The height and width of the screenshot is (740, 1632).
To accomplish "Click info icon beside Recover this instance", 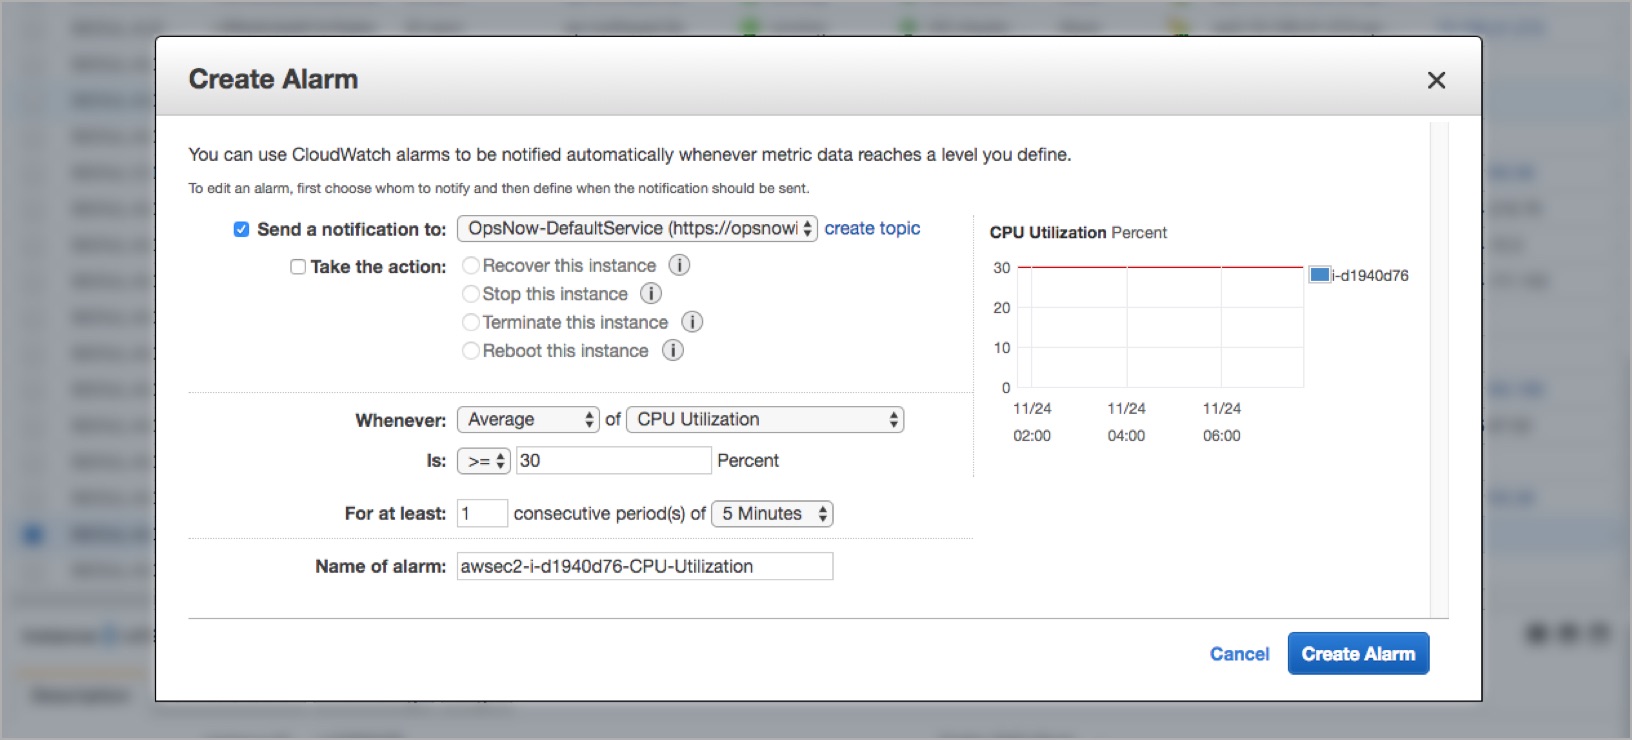I will (x=679, y=265).
